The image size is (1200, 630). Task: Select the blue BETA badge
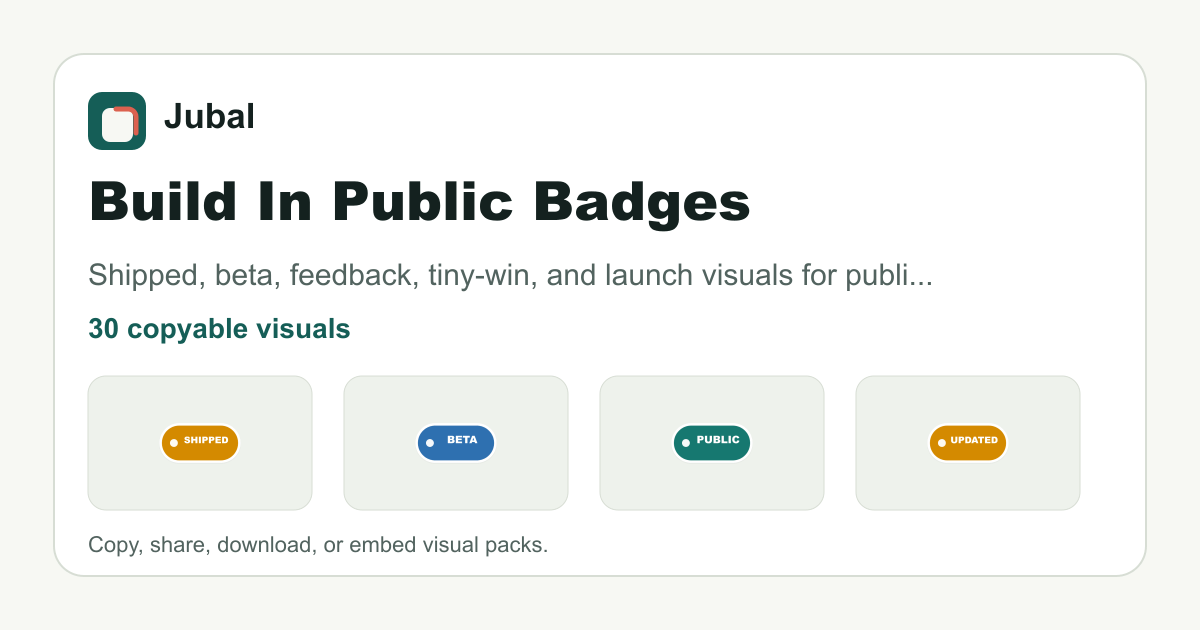pyautogui.click(x=456, y=443)
